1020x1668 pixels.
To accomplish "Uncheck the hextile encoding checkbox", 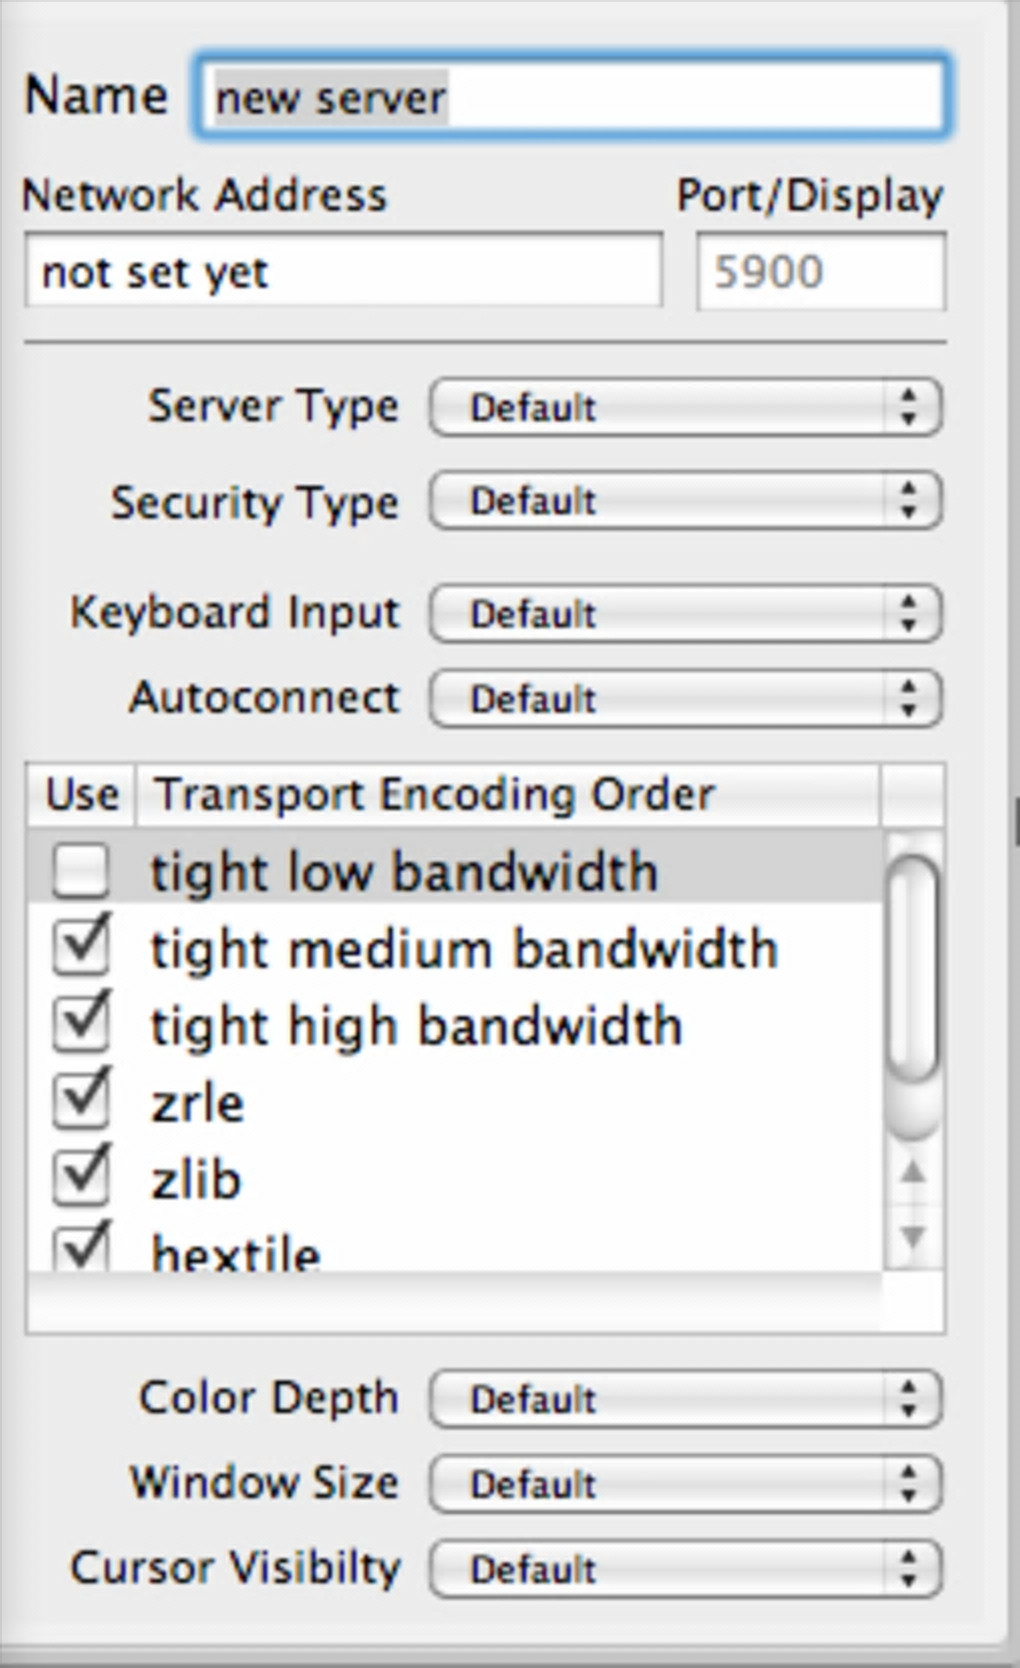I will click(x=81, y=1250).
